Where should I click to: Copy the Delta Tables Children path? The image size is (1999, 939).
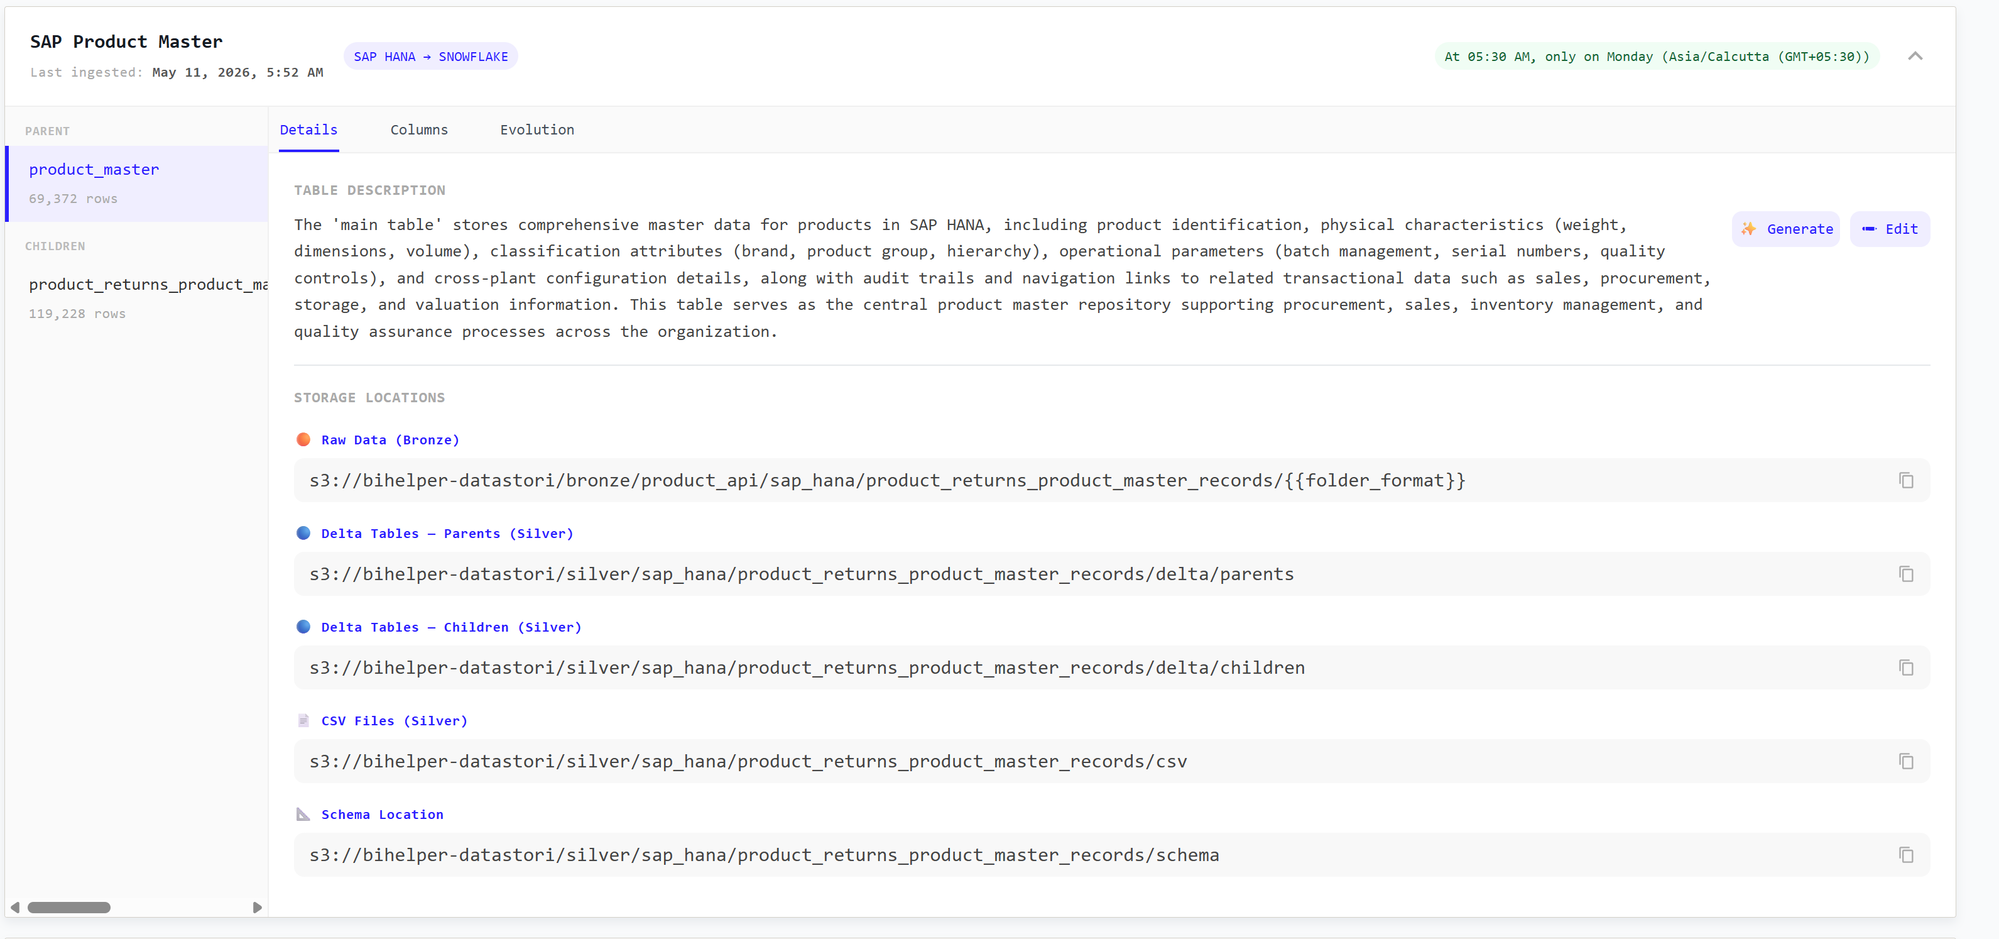tap(1906, 667)
